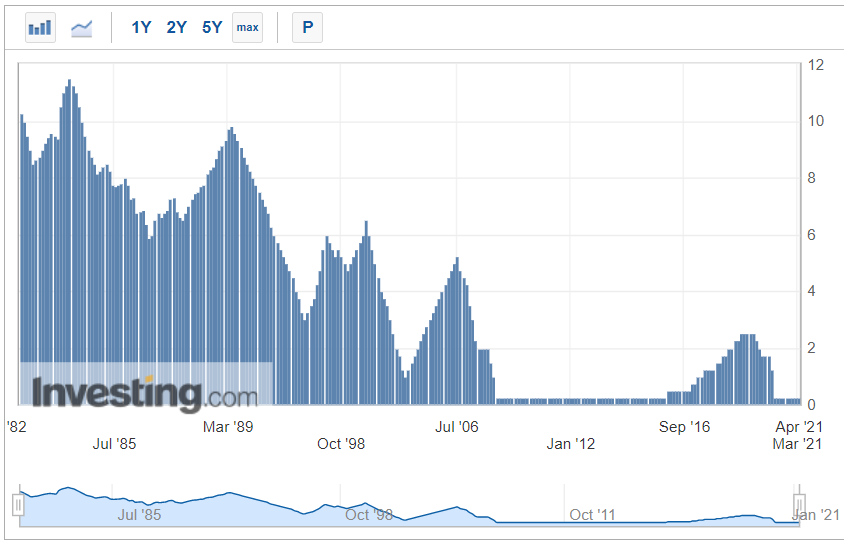Click the Apr '21 x-axis label
Viewport: 844px width, 544px height.
[799, 427]
